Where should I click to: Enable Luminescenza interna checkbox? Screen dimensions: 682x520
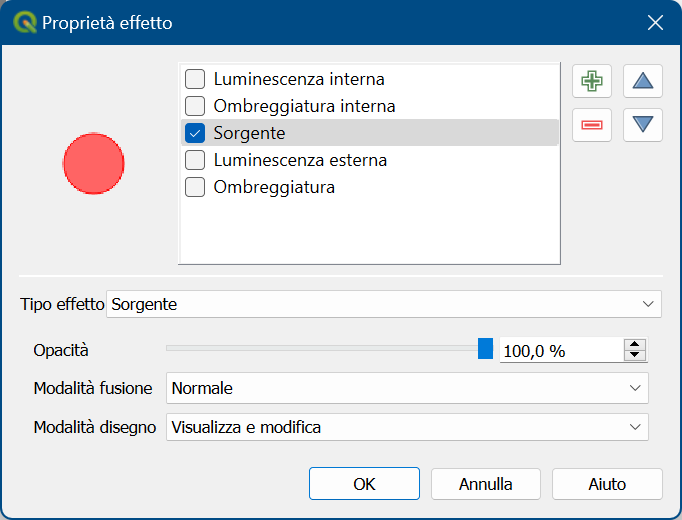tap(195, 79)
